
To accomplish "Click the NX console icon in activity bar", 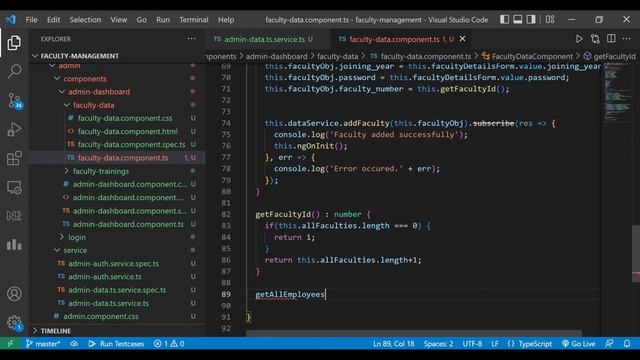I will 14,216.
